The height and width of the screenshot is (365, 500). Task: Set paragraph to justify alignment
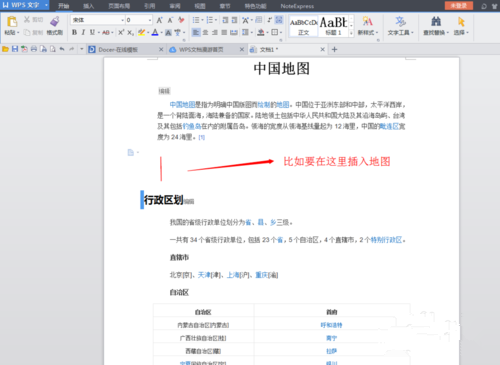pos(224,32)
